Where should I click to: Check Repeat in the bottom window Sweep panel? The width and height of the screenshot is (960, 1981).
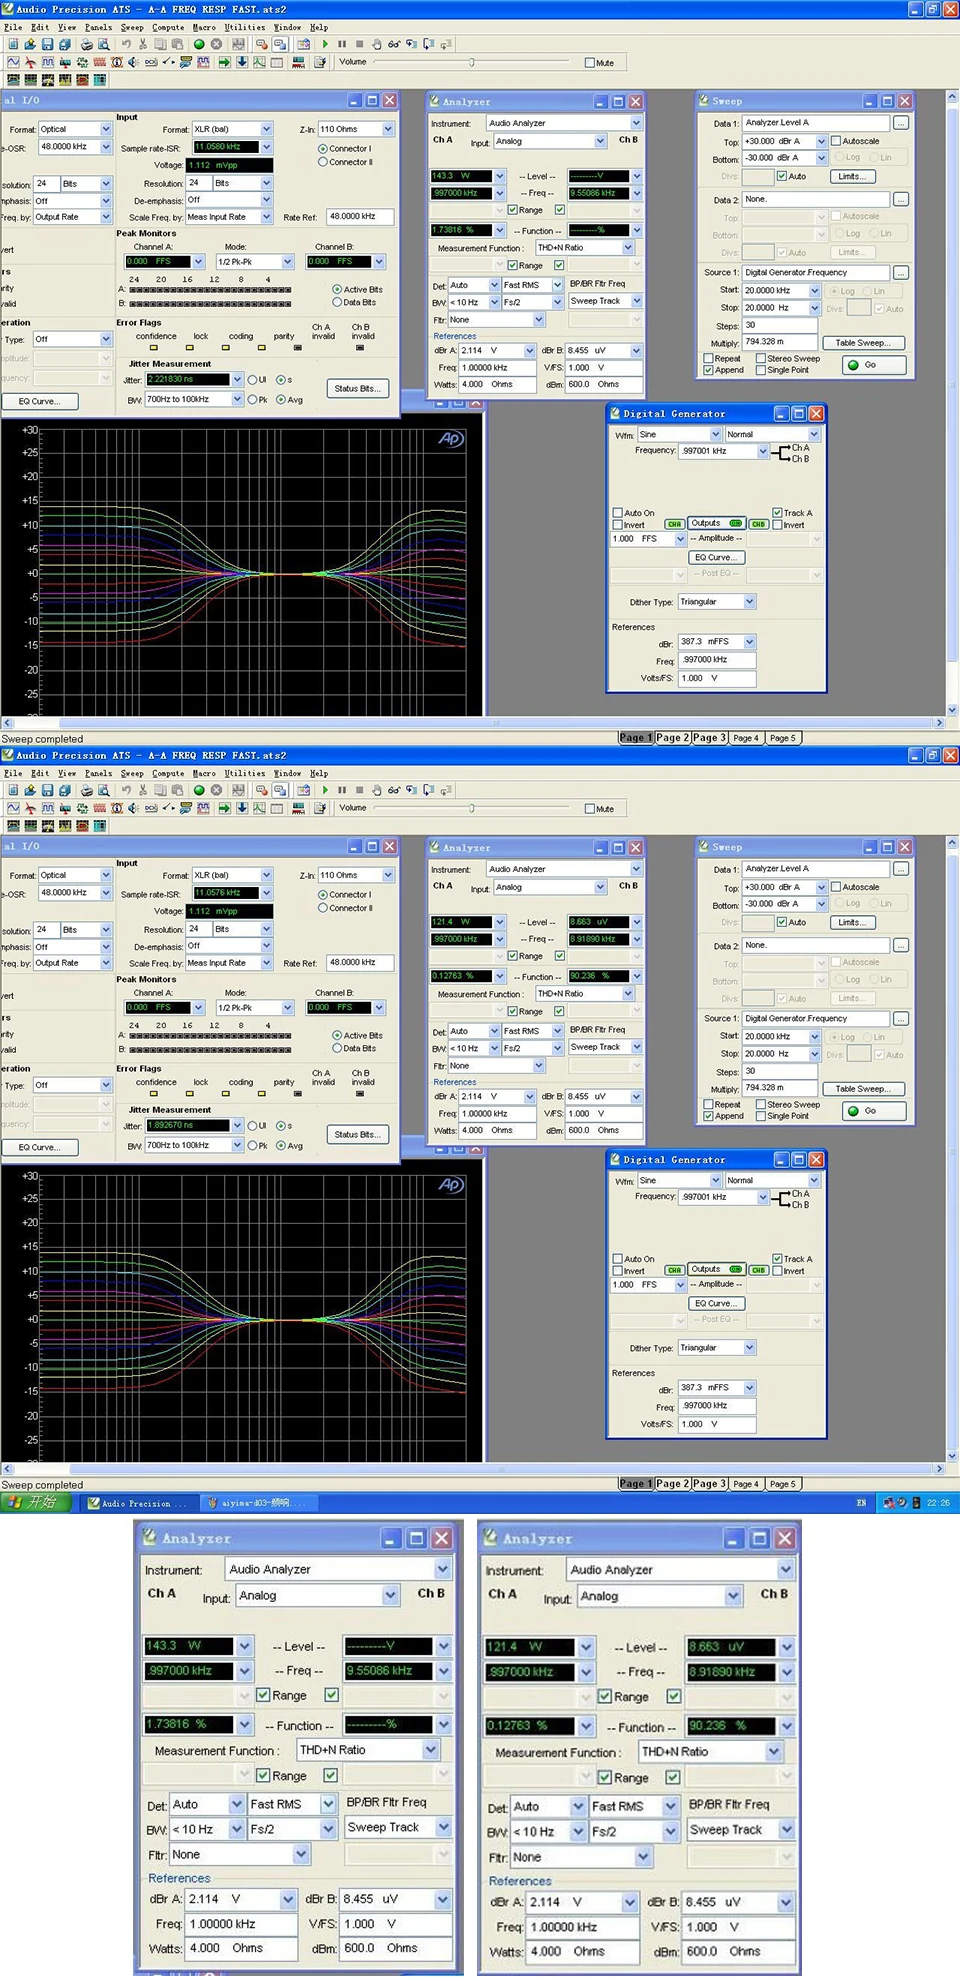pyautogui.click(x=709, y=1104)
